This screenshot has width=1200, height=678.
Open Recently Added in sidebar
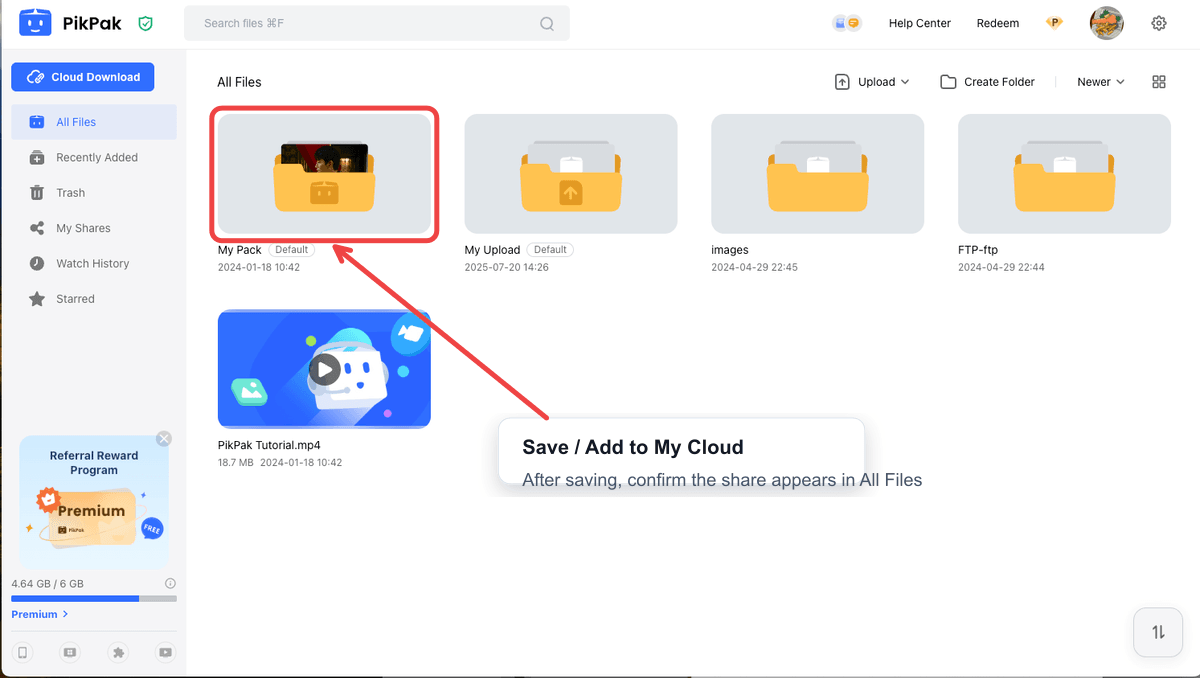(x=94, y=157)
